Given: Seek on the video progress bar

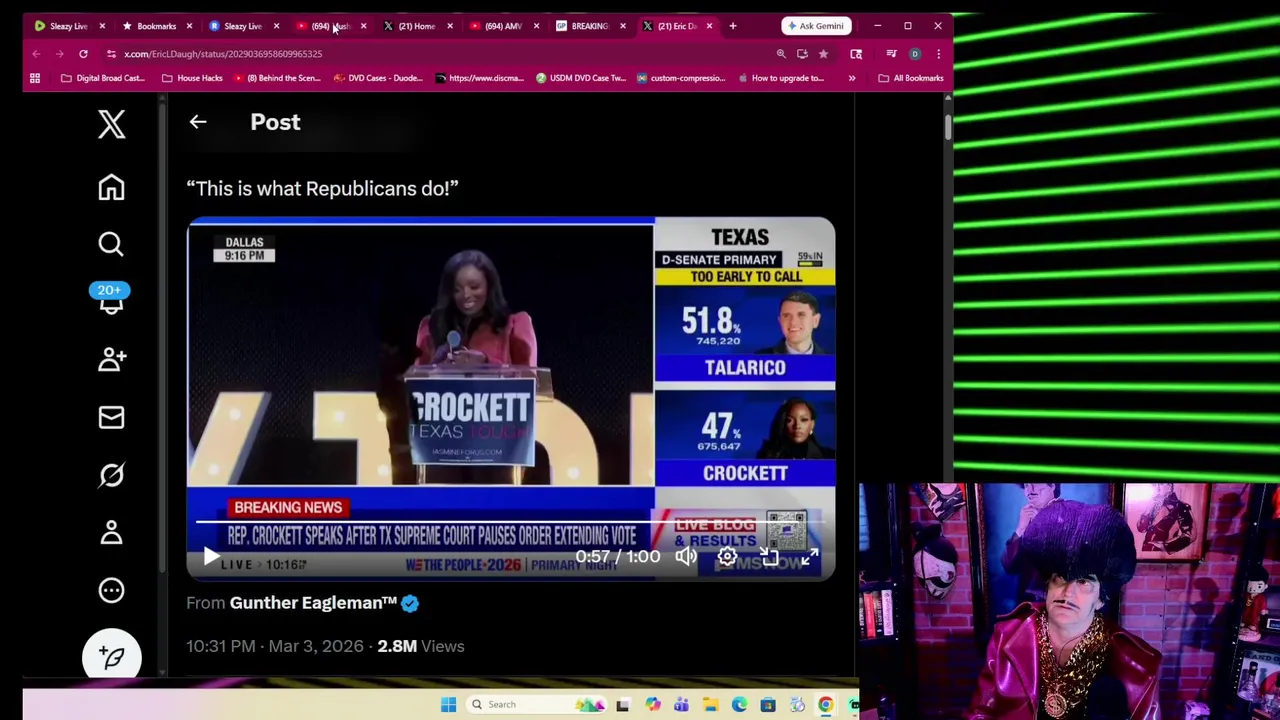Looking at the screenshot, I should pos(510,522).
